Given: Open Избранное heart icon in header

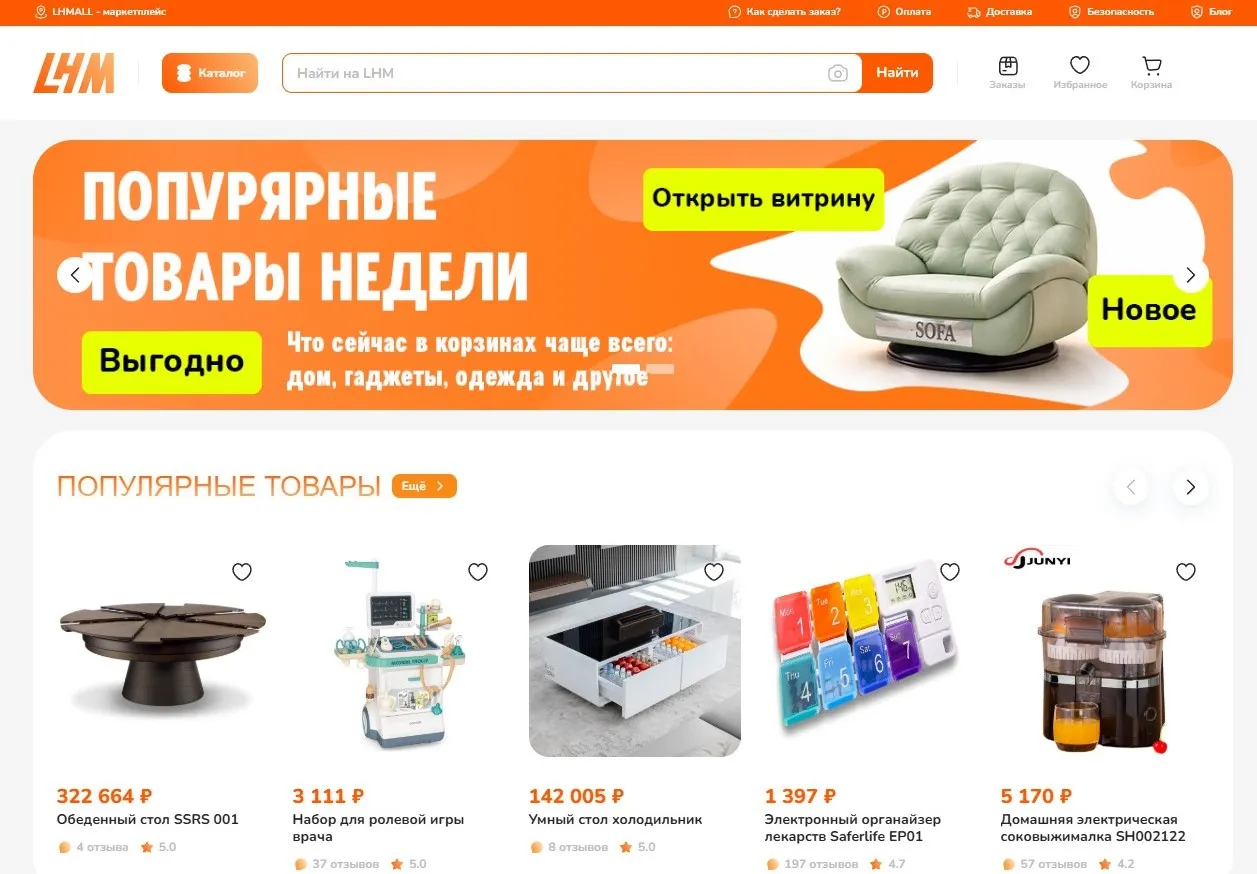Looking at the screenshot, I should tap(1080, 72).
